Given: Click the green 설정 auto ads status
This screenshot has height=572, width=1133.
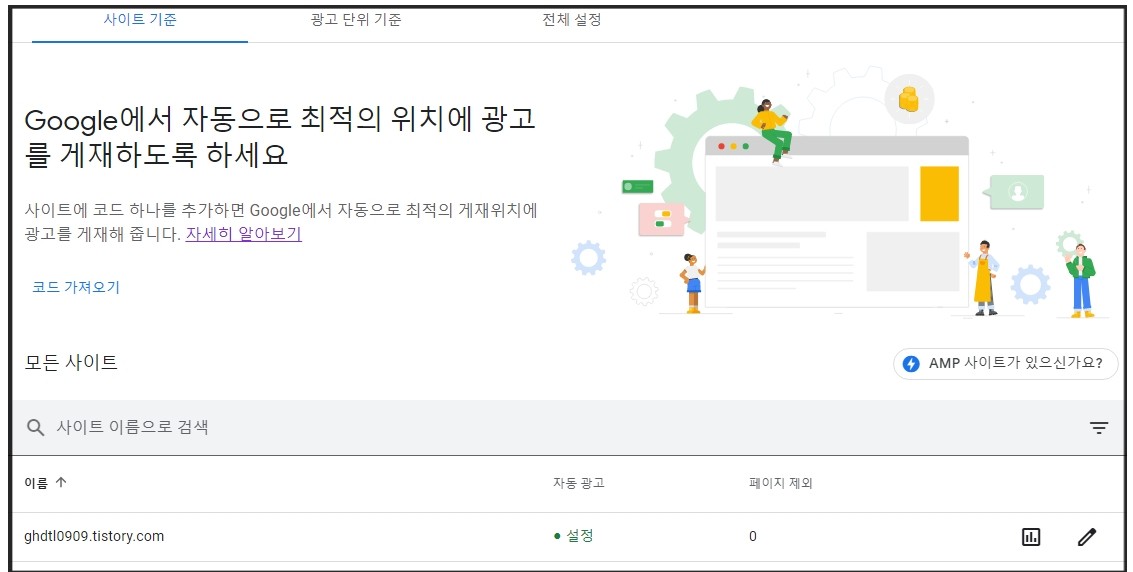Looking at the screenshot, I should [573, 536].
